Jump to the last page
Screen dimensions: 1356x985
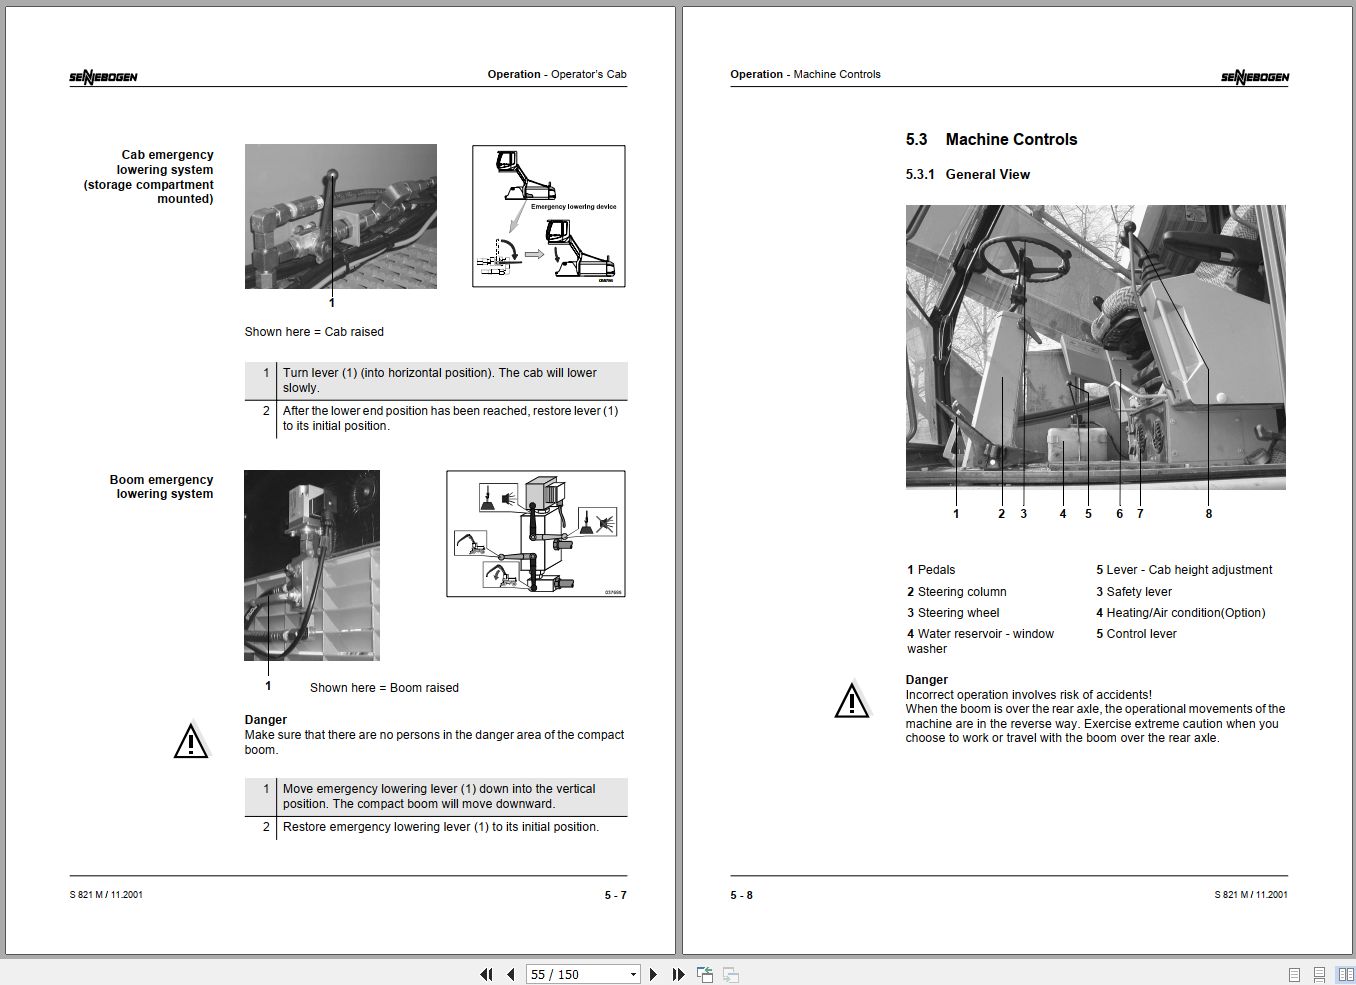(x=678, y=974)
